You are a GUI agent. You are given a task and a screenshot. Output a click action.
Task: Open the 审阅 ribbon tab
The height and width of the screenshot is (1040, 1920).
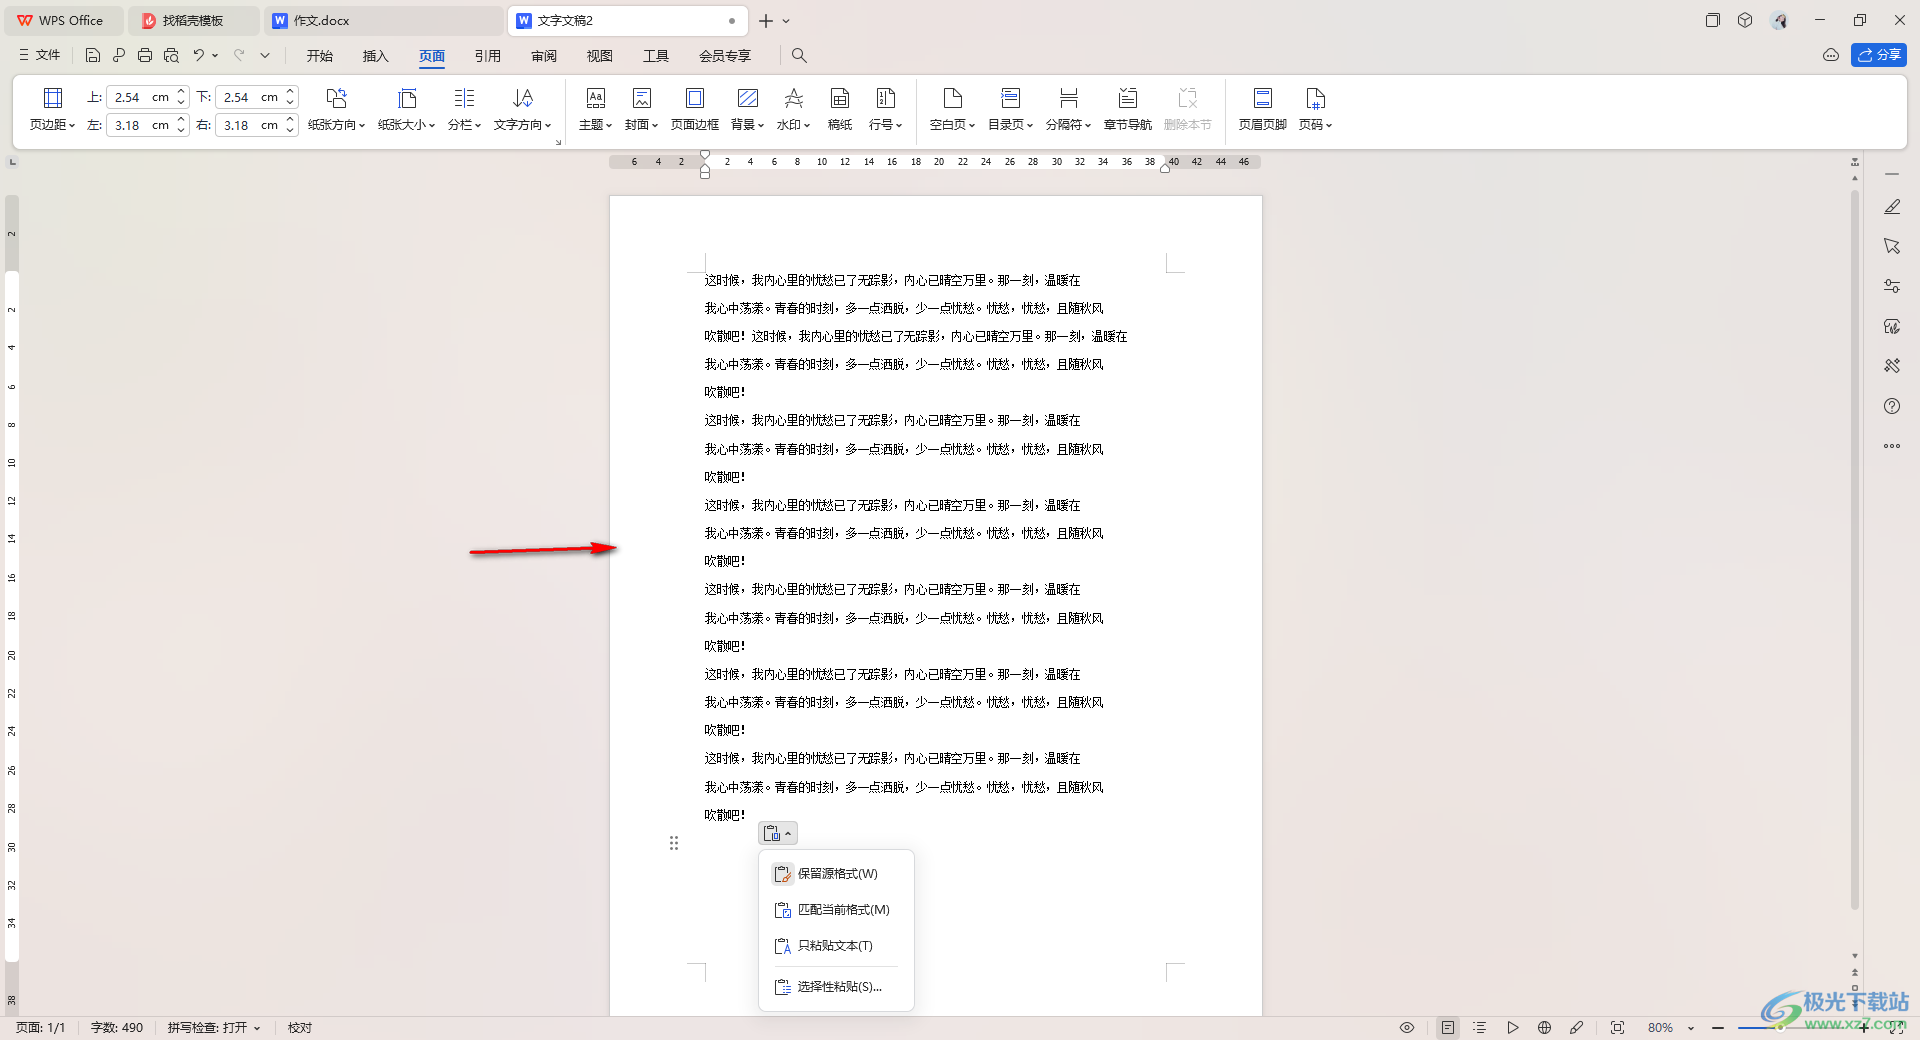point(544,56)
